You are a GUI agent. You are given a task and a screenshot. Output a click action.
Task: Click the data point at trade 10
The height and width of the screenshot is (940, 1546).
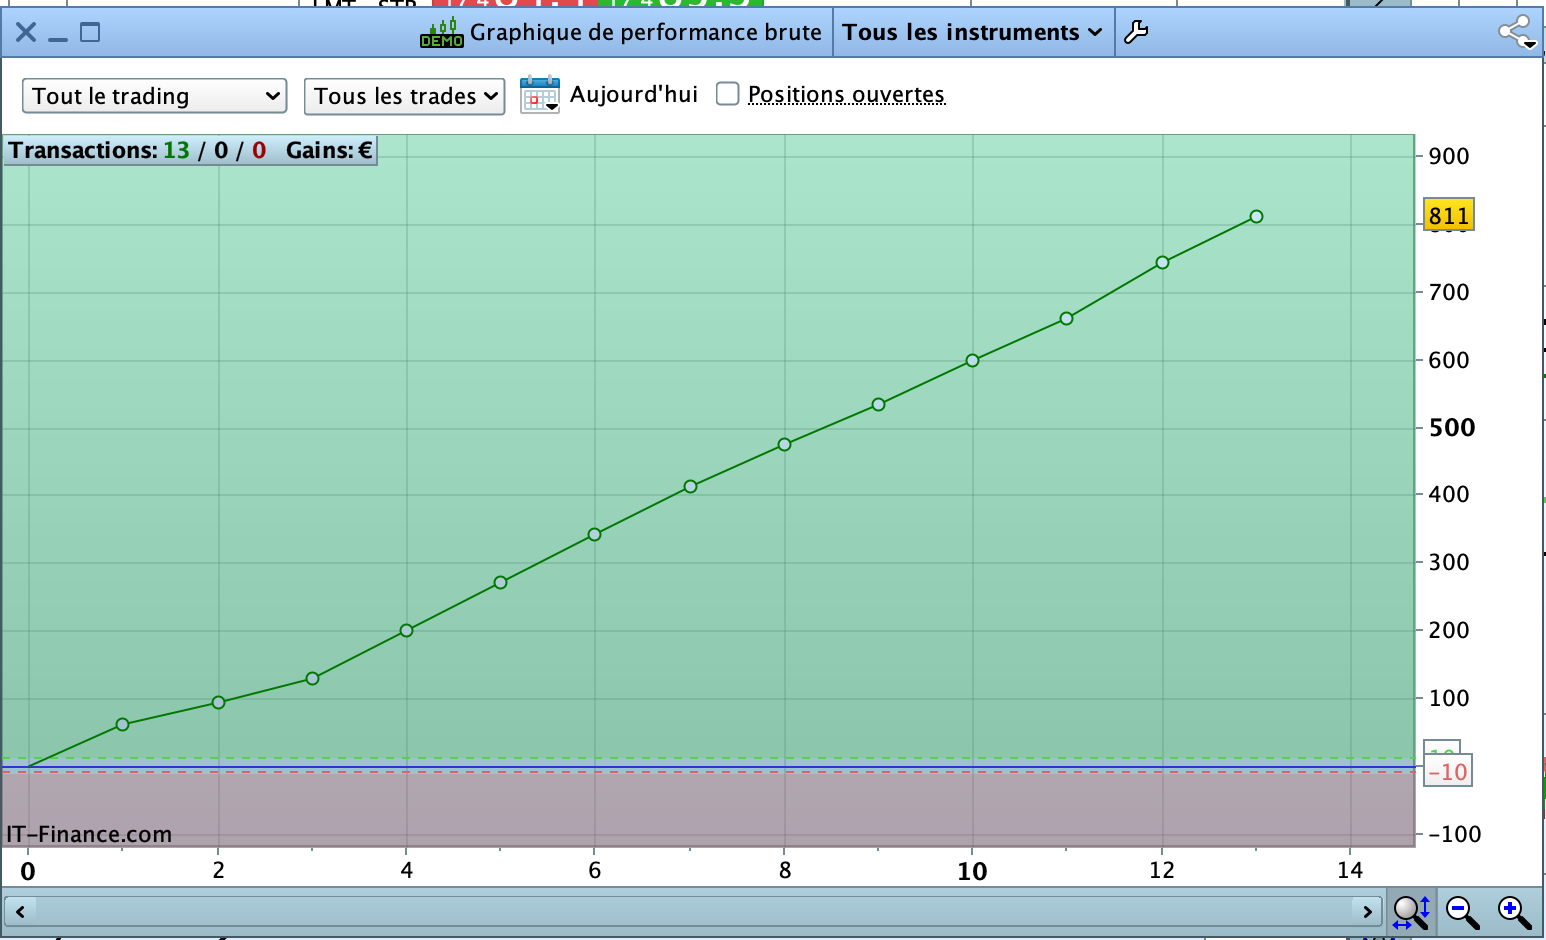tap(972, 360)
